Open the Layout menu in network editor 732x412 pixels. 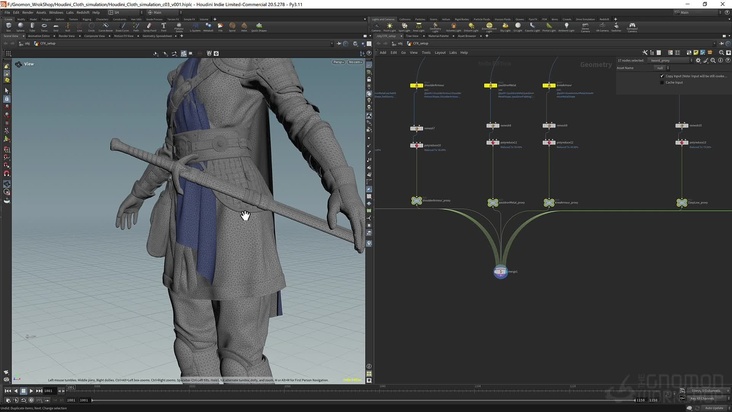[440, 52]
